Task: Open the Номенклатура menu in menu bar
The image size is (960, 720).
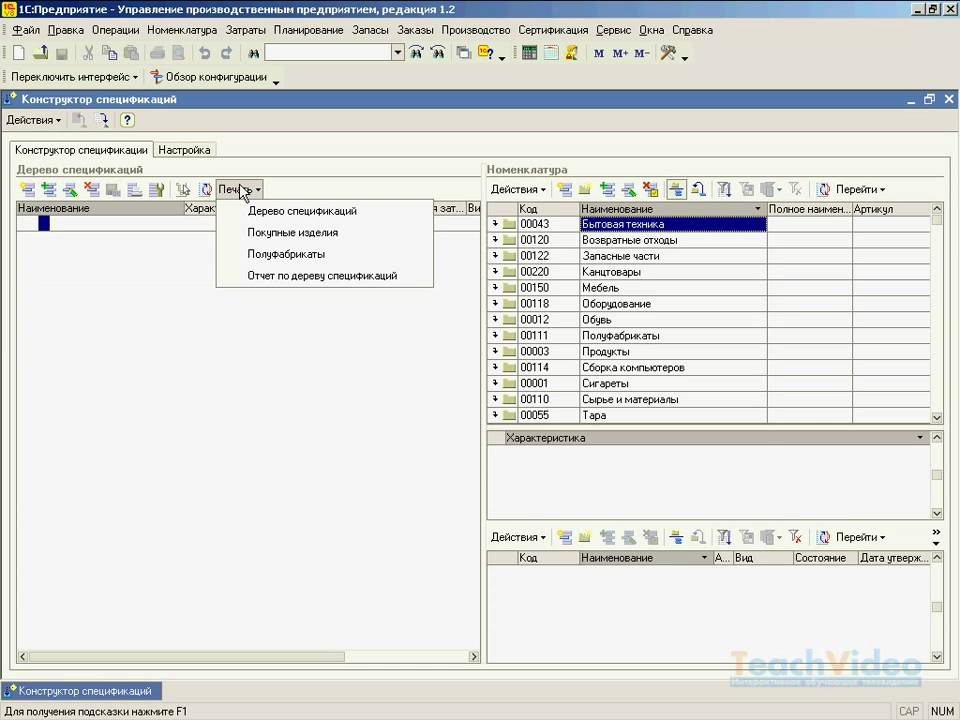Action: pos(182,30)
